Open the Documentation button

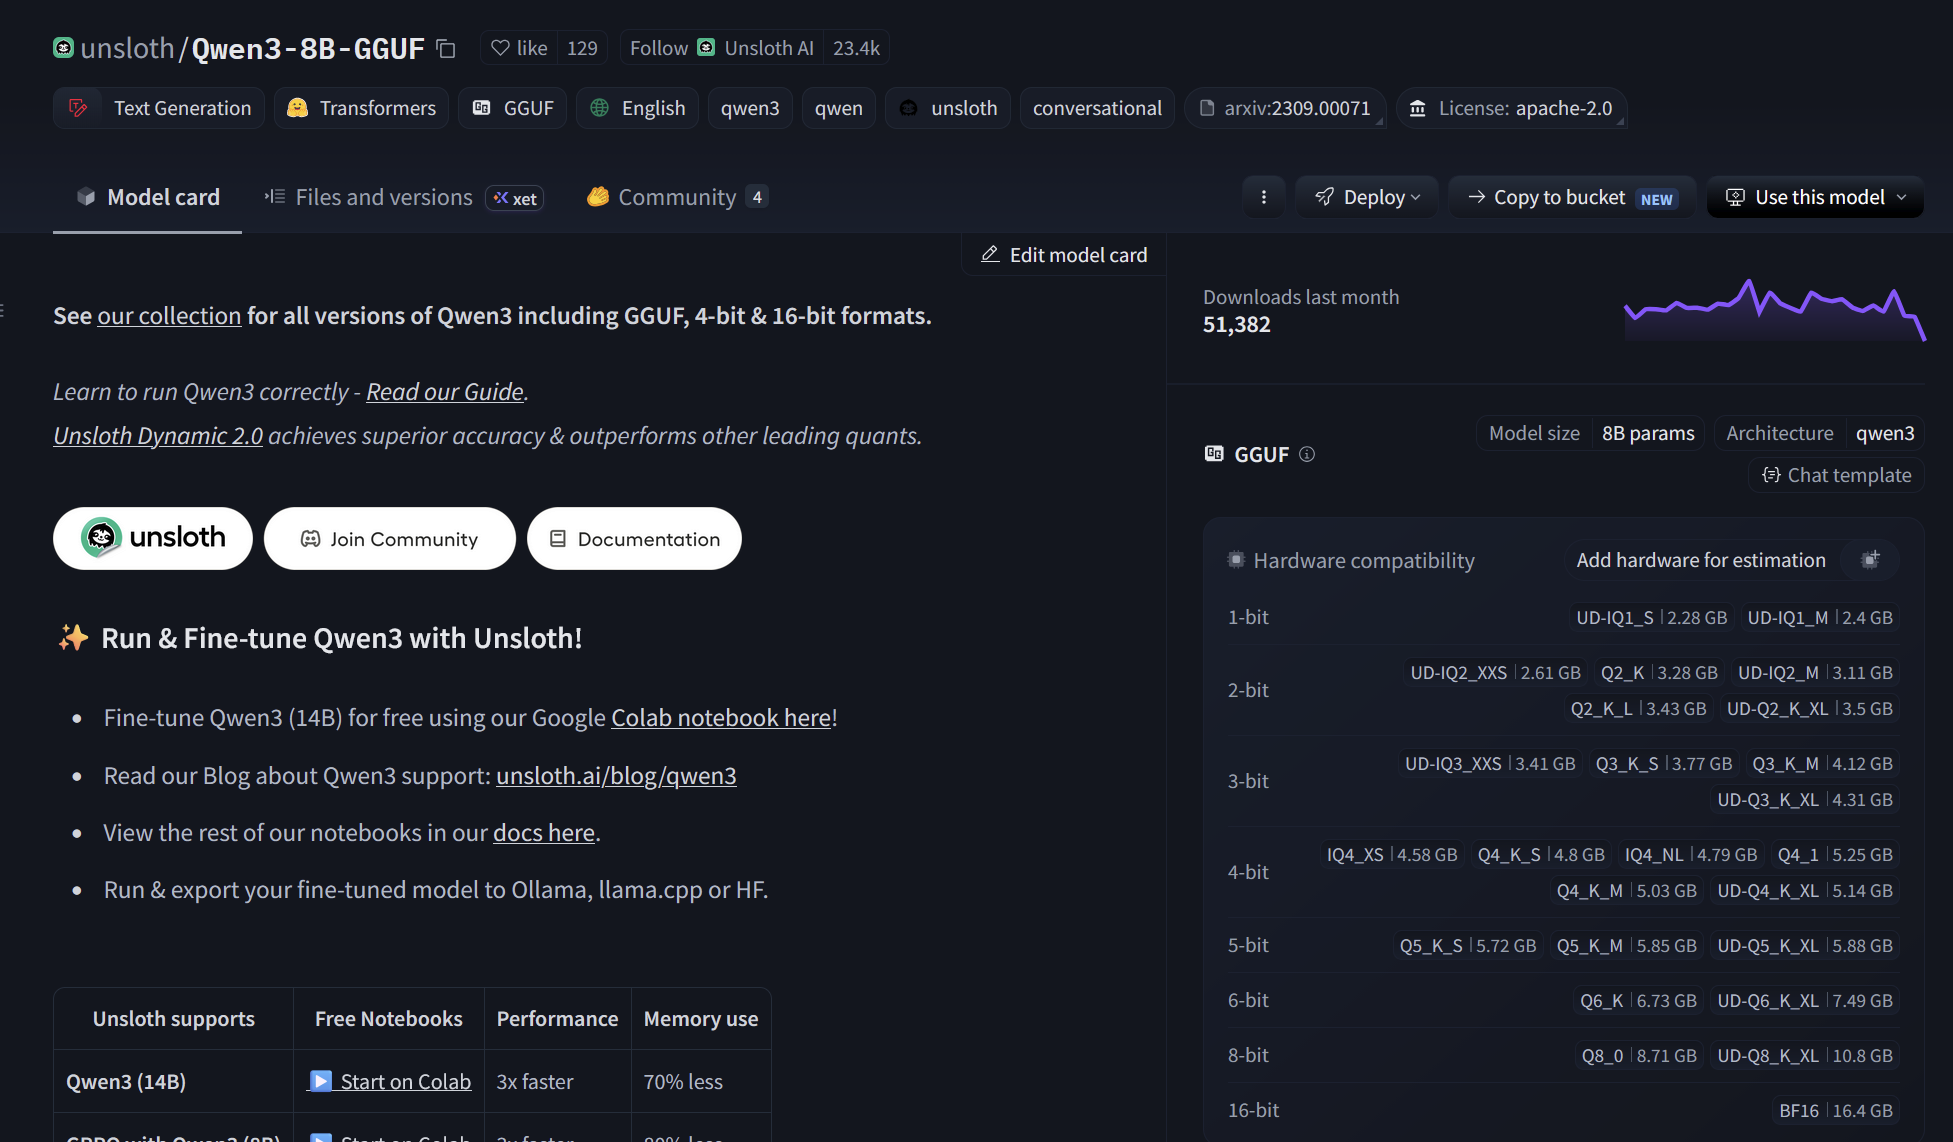(634, 538)
